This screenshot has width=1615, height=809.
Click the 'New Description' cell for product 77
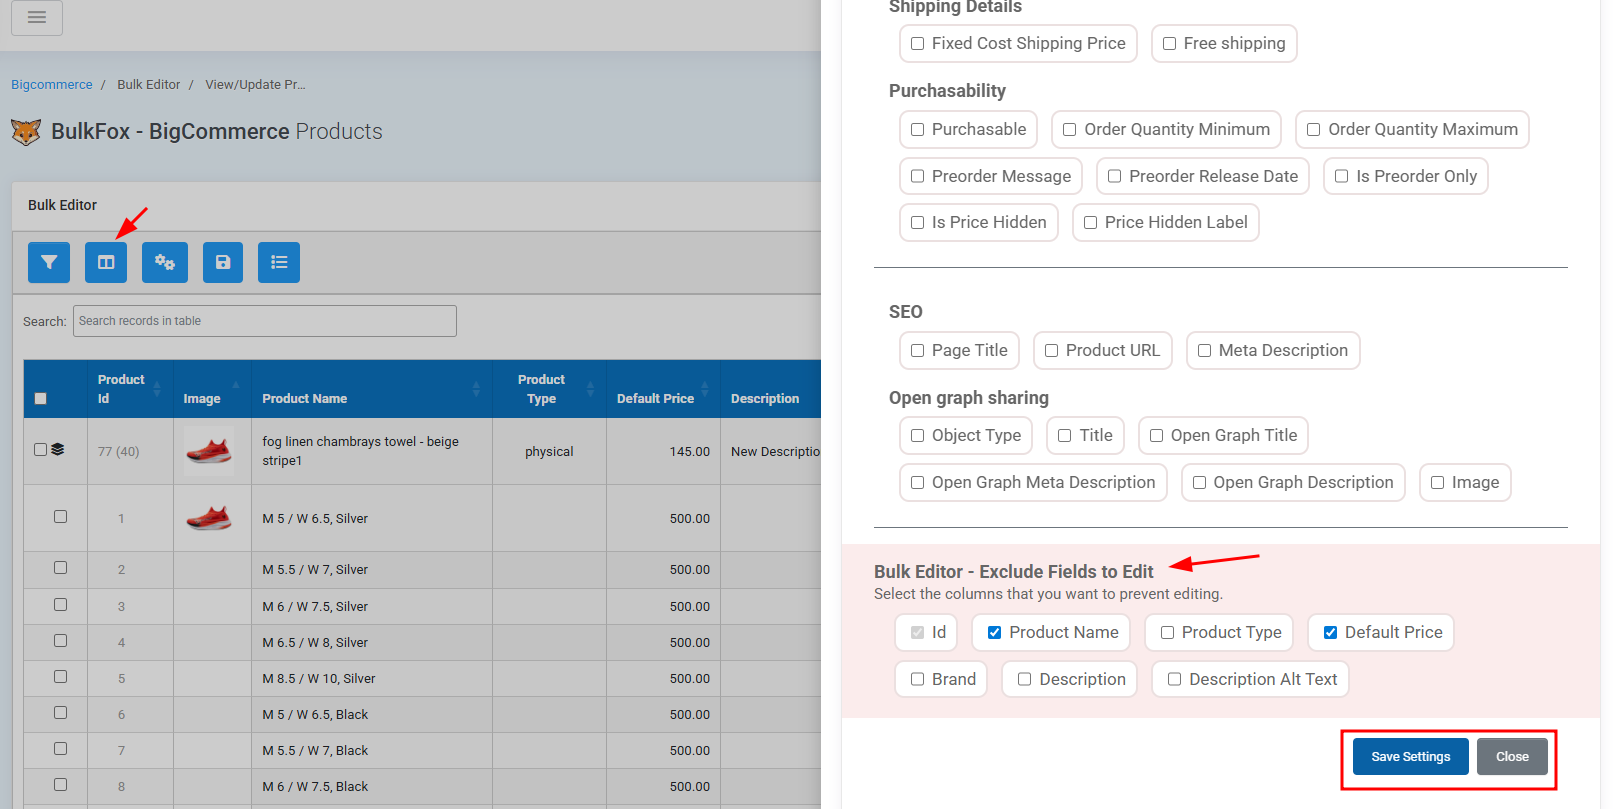pos(775,452)
